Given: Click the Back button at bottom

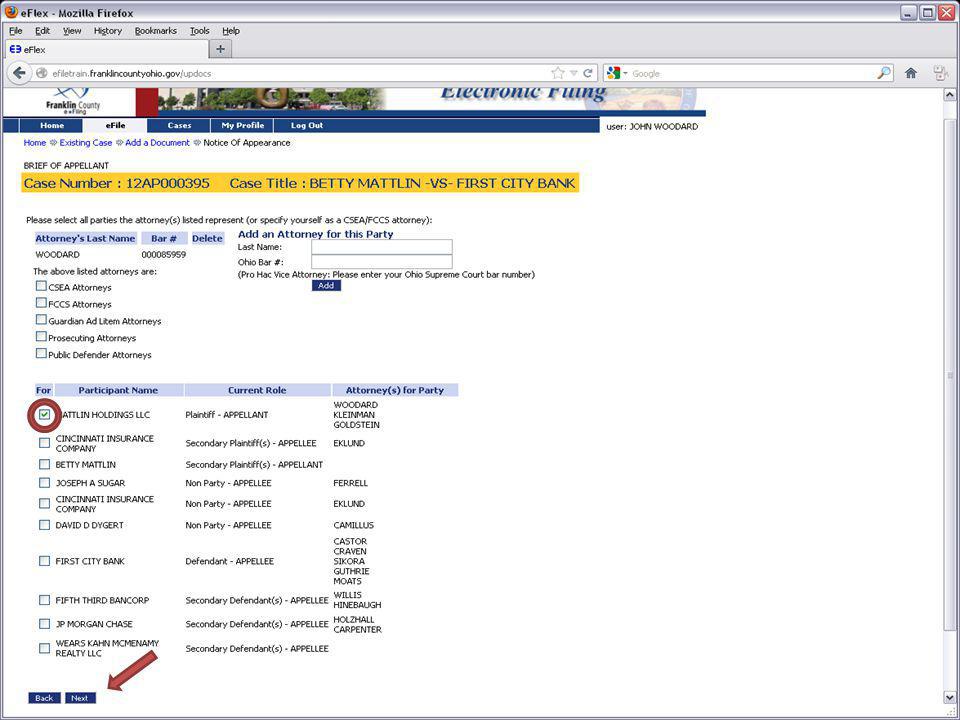Looking at the screenshot, I should point(44,698).
